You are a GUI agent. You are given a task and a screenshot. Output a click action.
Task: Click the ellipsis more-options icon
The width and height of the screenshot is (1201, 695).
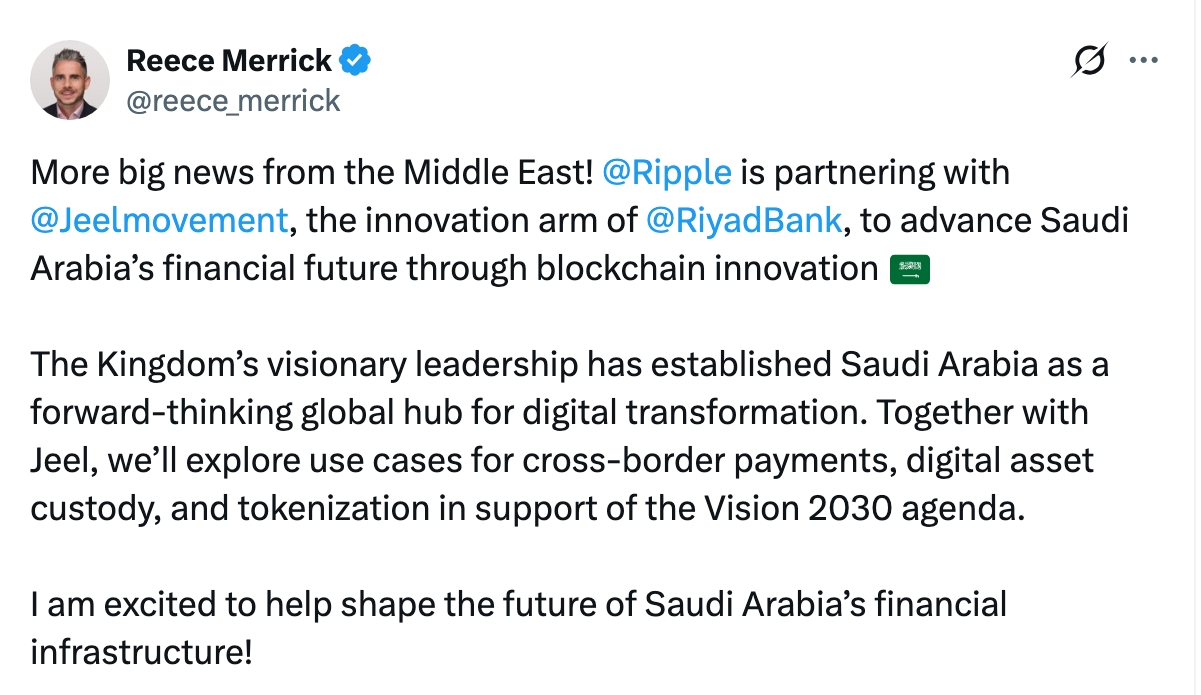[1144, 61]
